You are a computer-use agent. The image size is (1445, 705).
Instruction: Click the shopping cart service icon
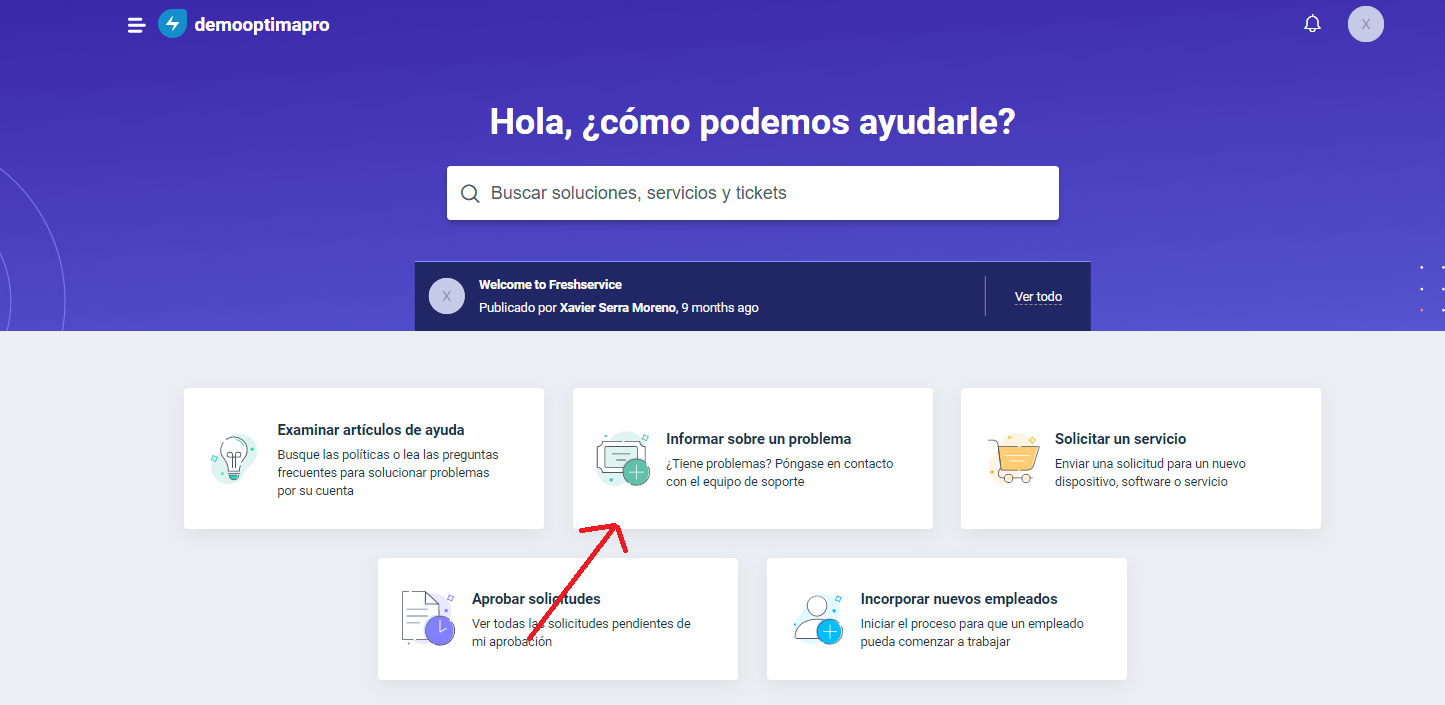pos(1012,459)
